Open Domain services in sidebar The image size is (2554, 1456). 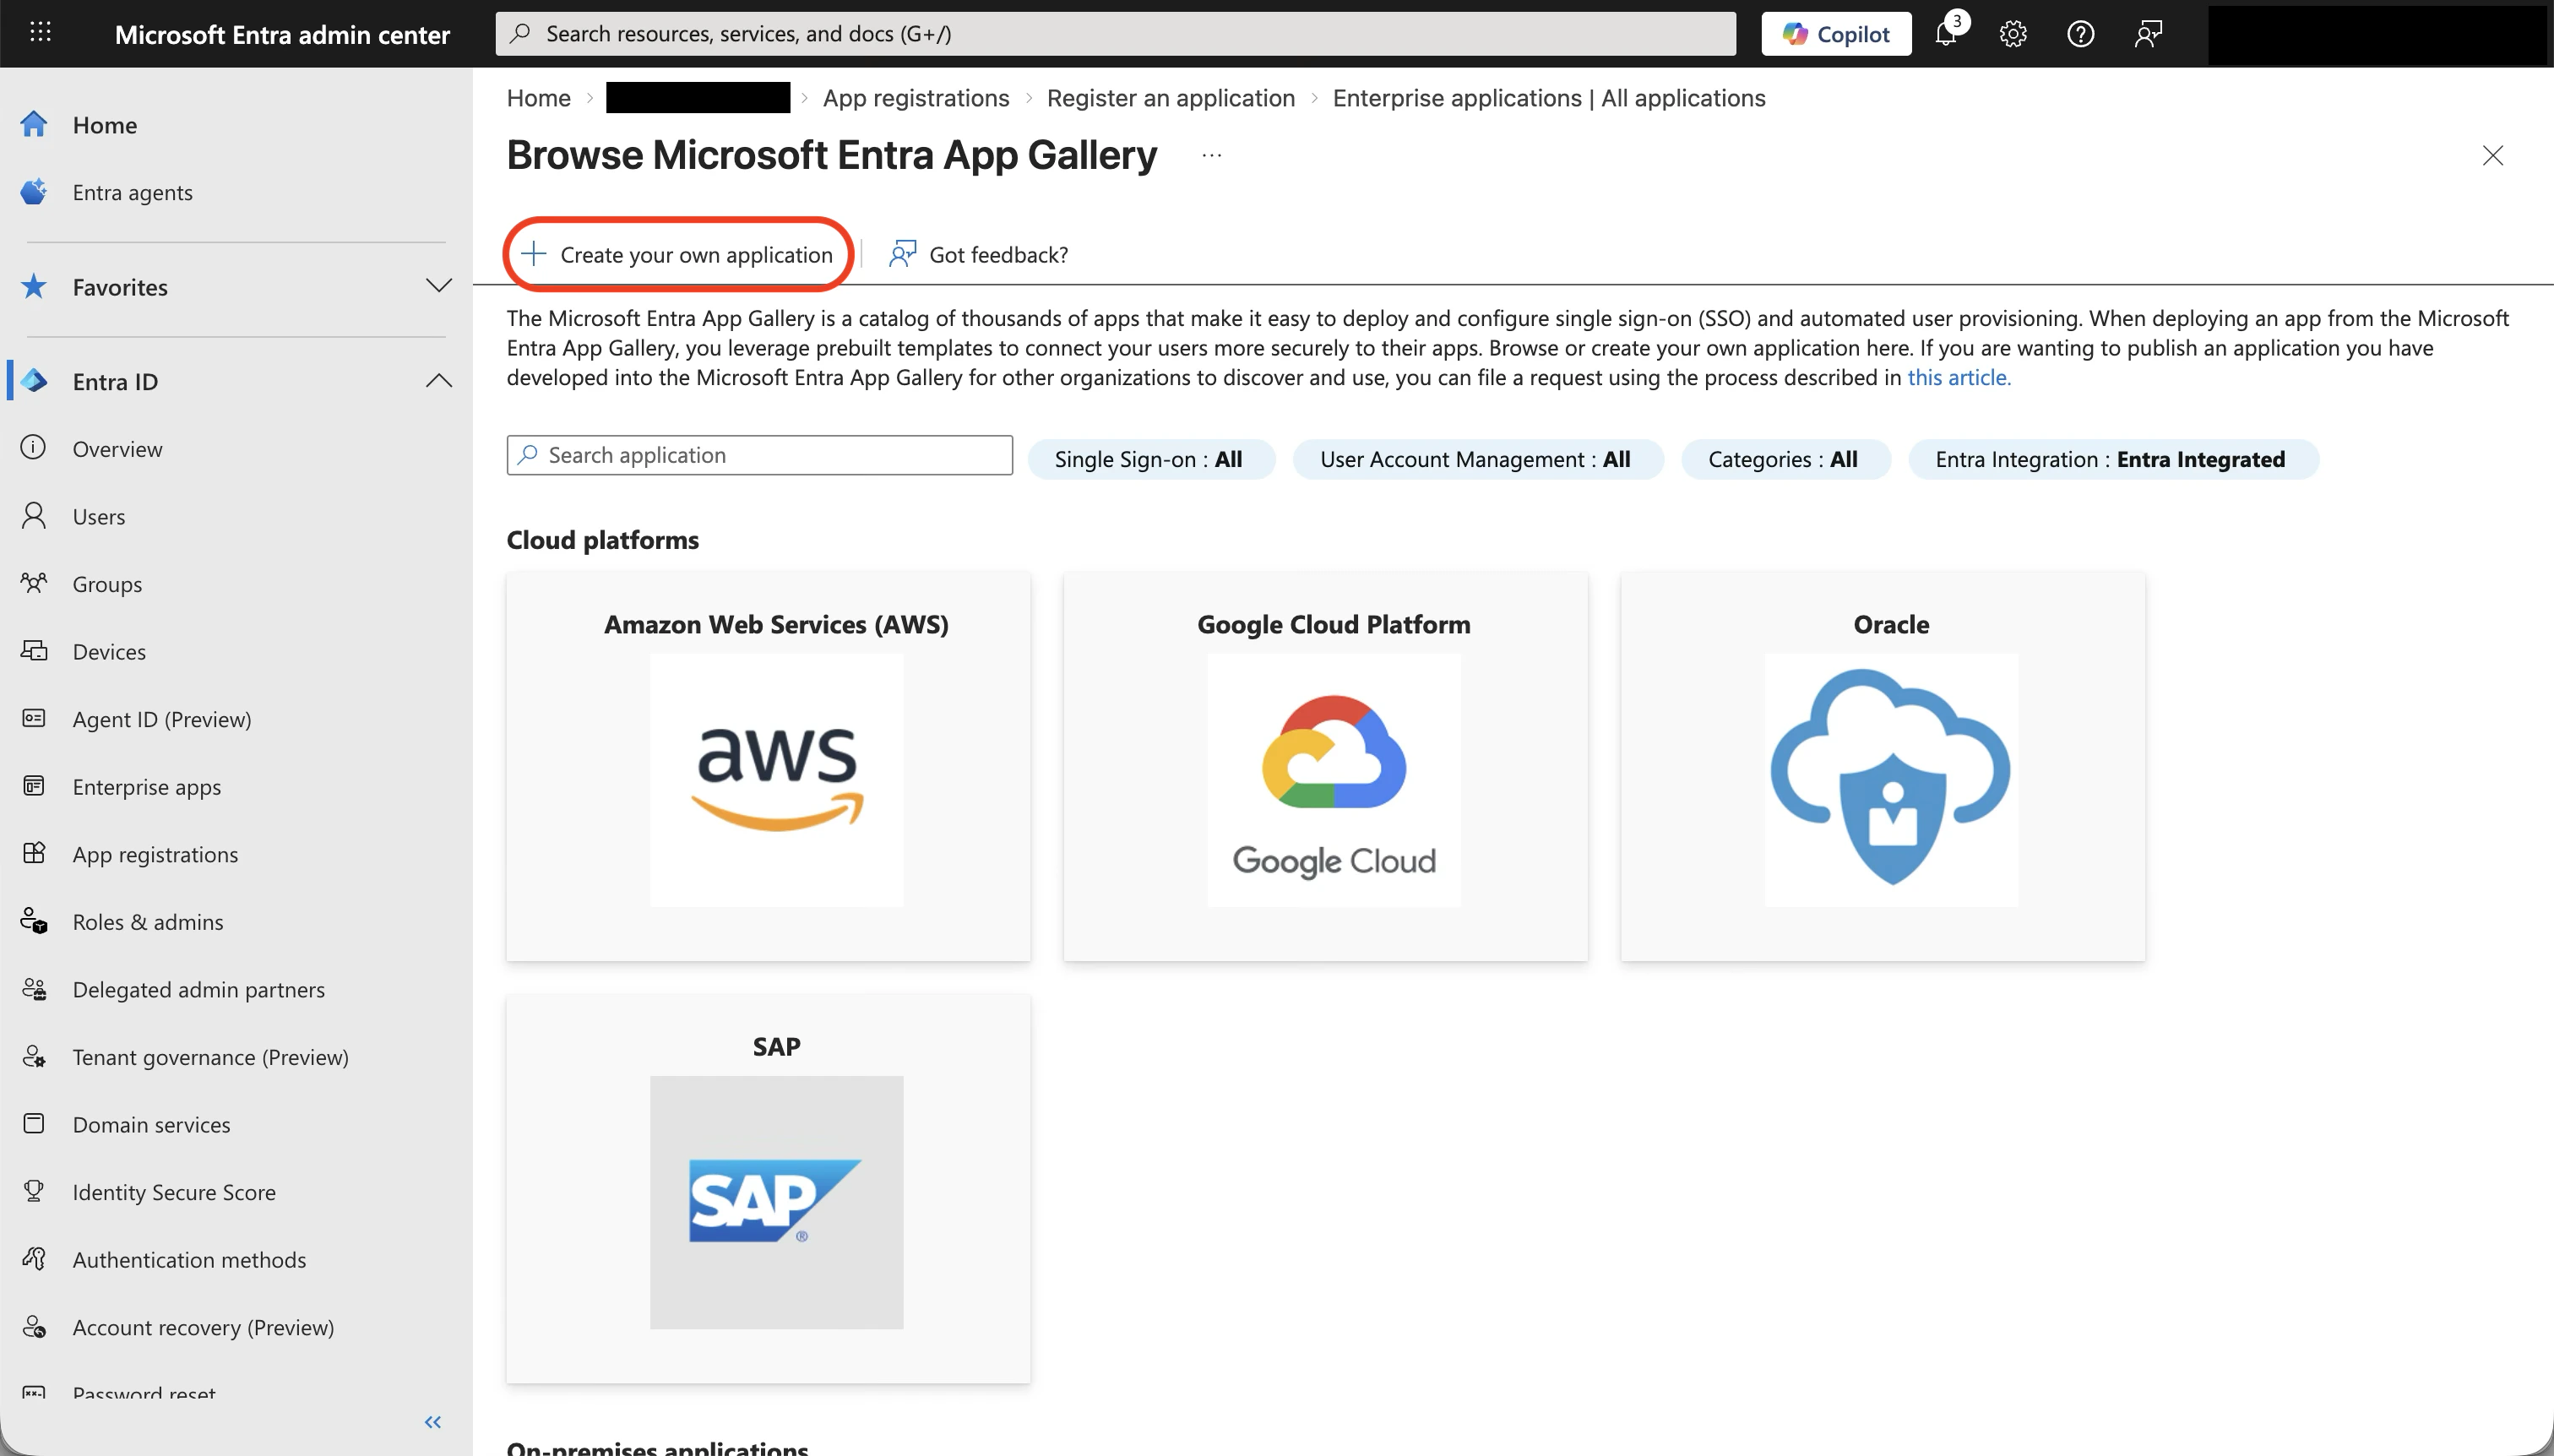(152, 1125)
